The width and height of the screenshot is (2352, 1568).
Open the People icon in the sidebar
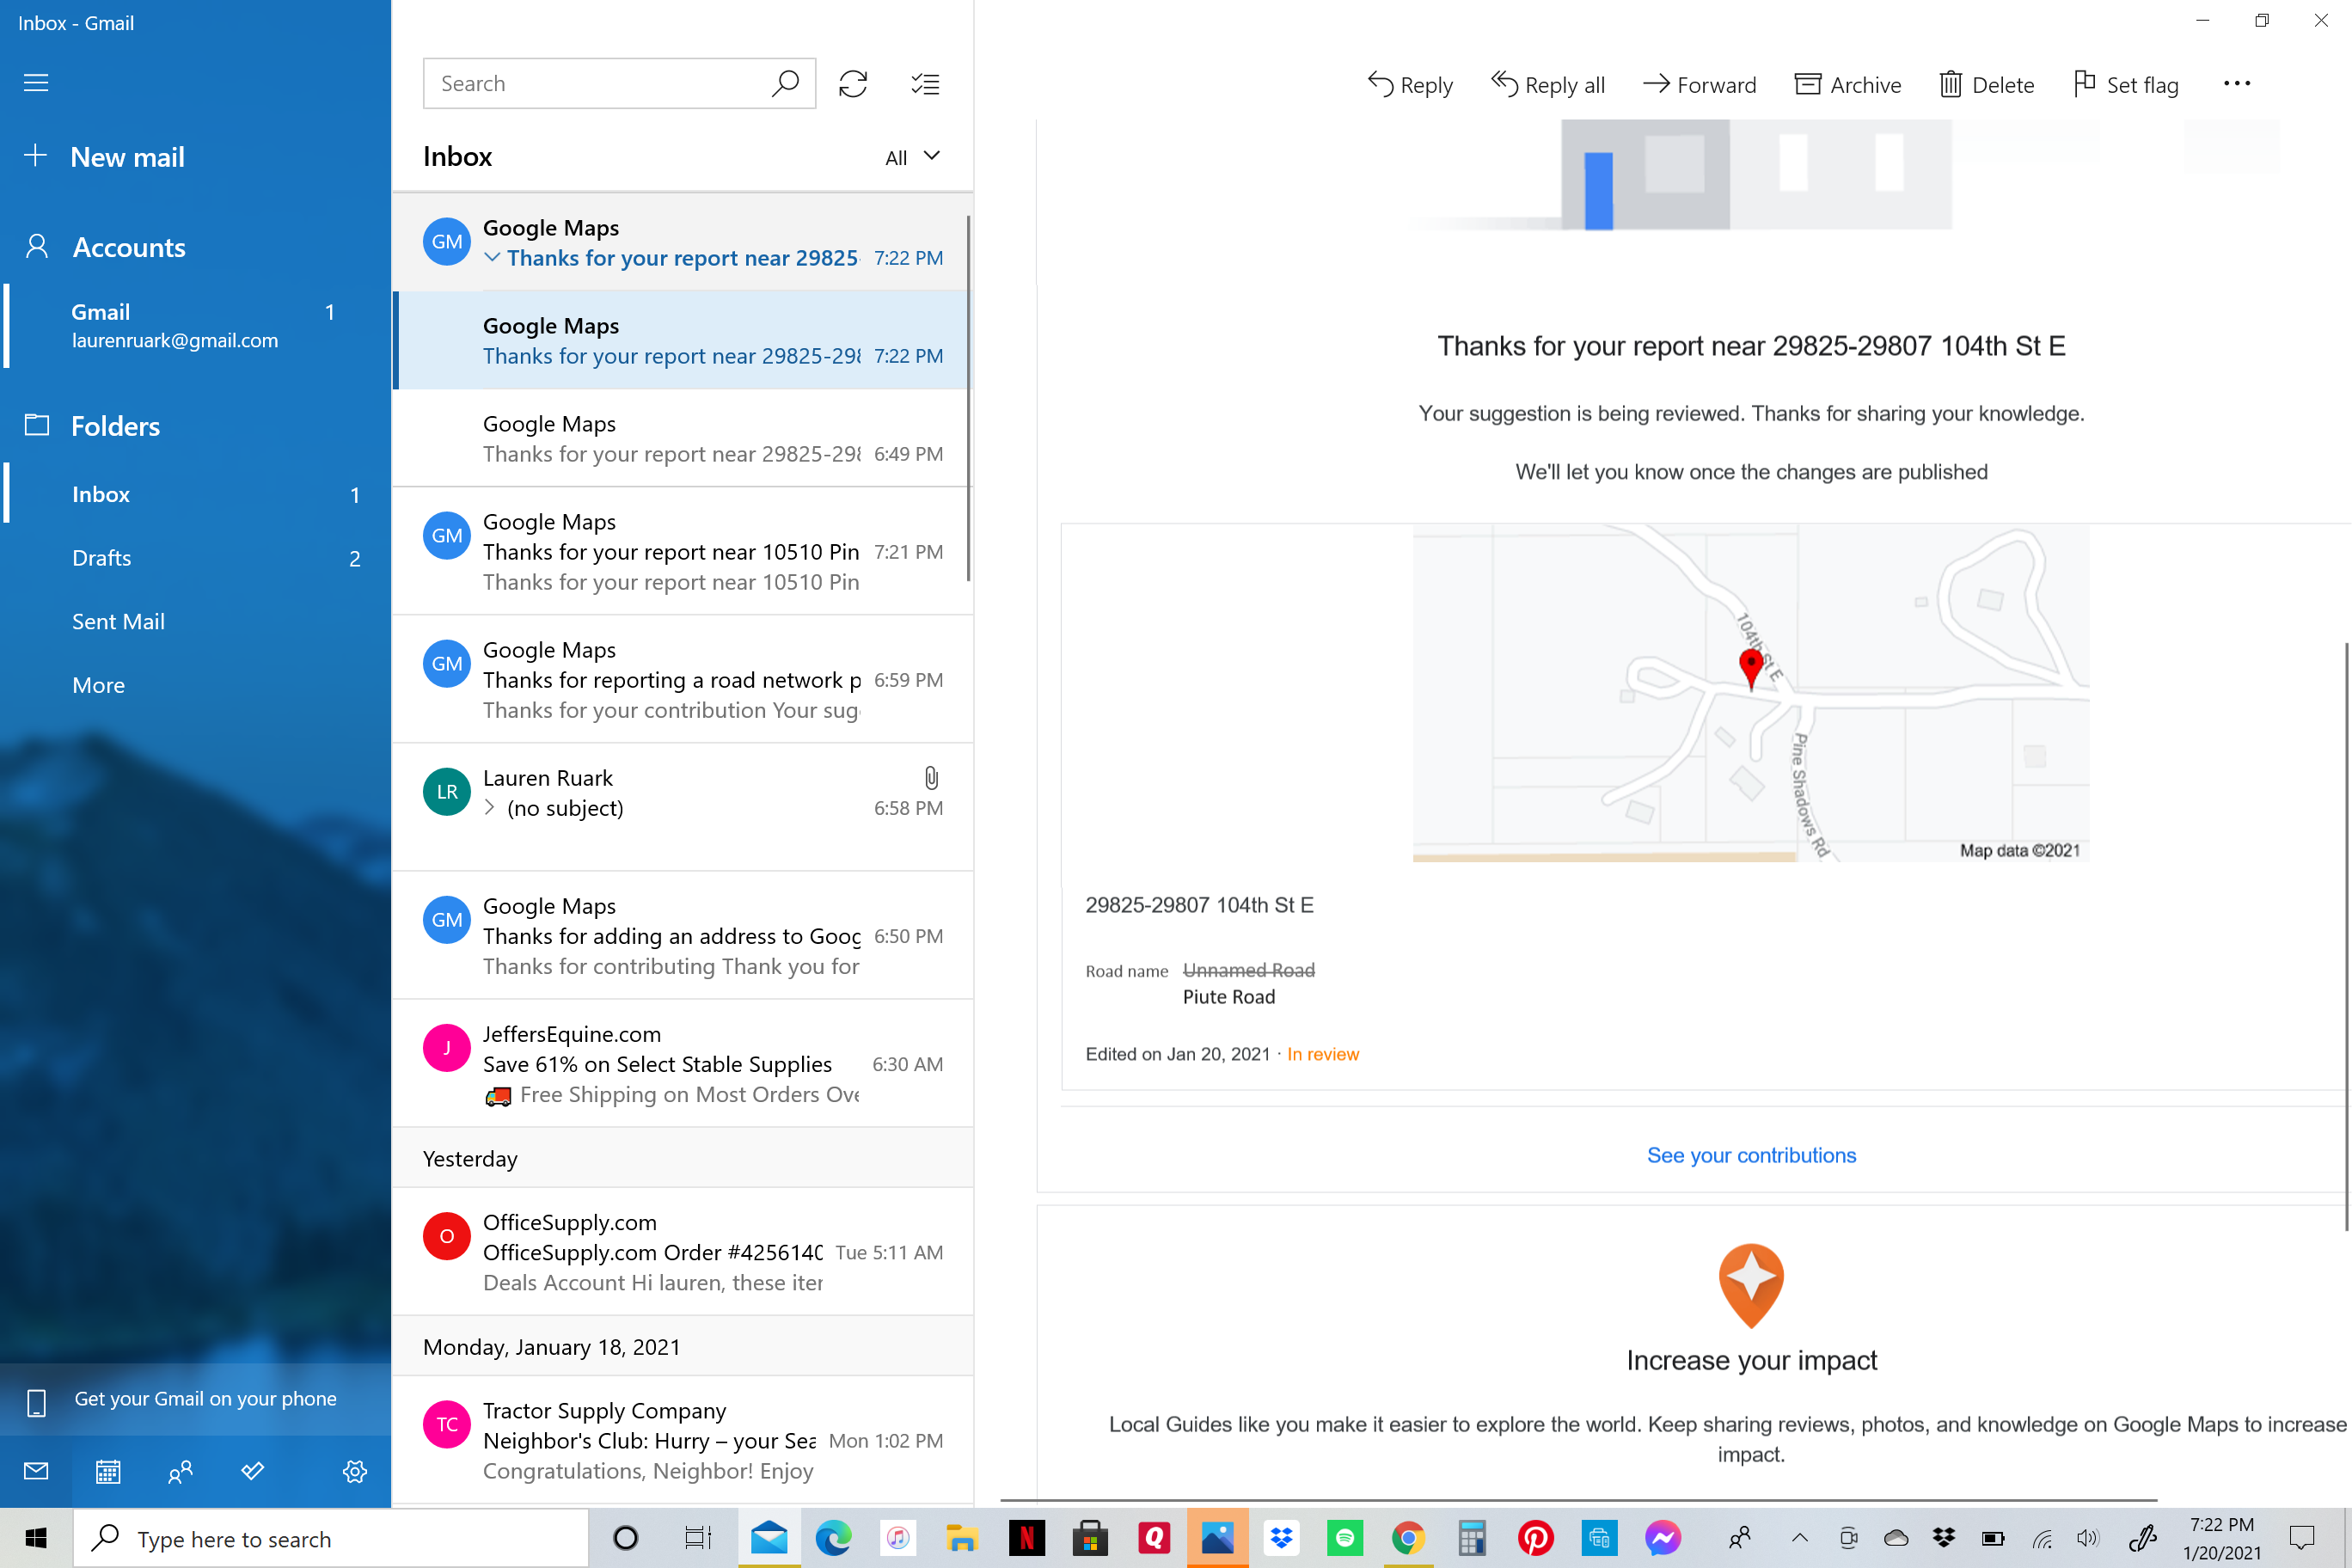pyautogui.click(x=181, y=1471)
